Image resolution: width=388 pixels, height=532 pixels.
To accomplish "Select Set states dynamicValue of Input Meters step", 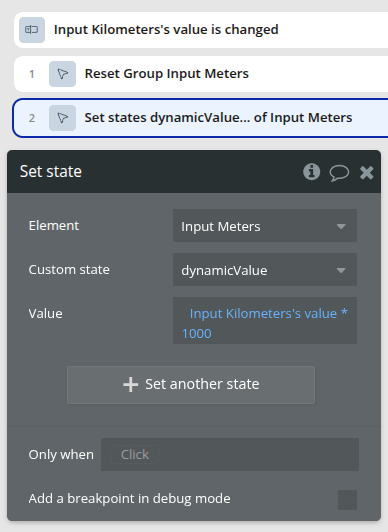I will [201, 118].
